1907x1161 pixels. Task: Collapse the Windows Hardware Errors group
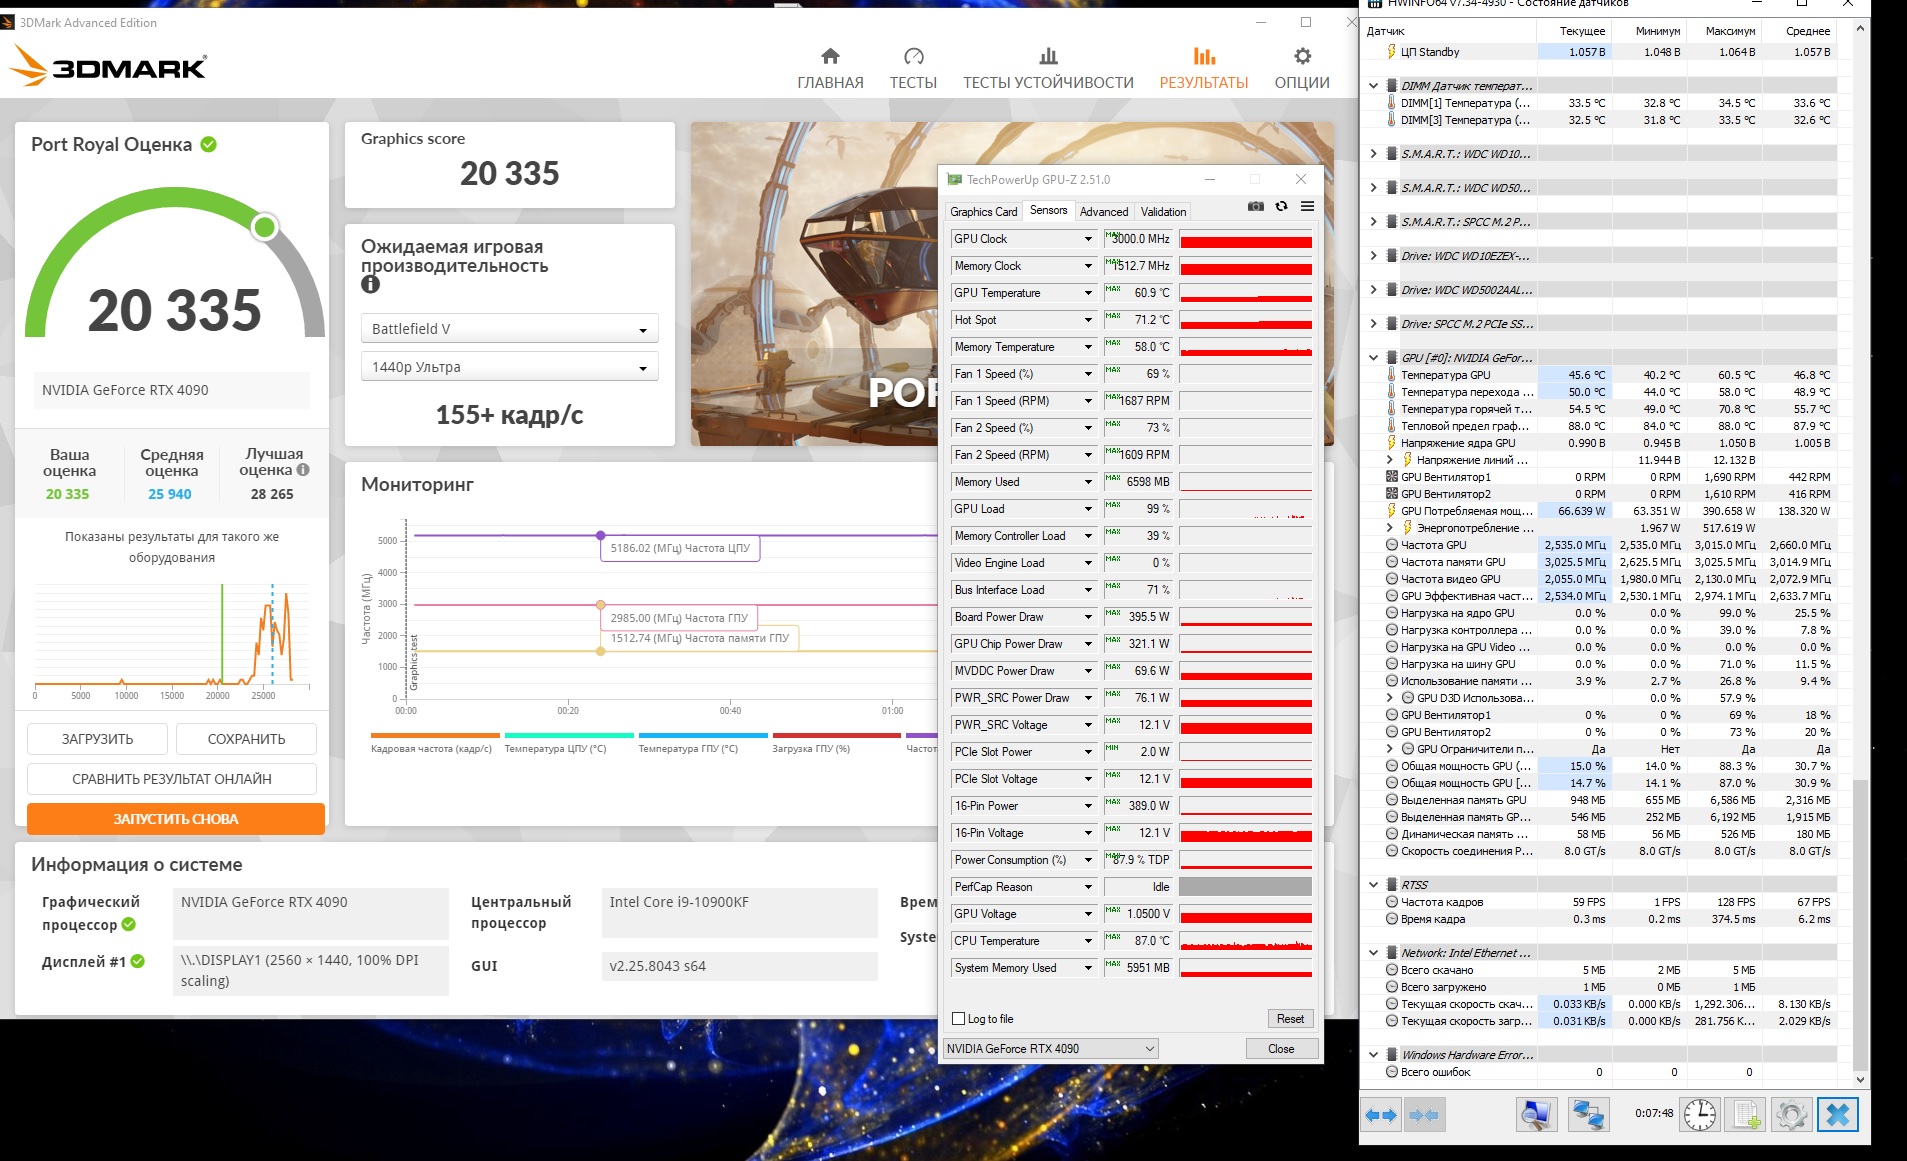tap(1374, 1055)
